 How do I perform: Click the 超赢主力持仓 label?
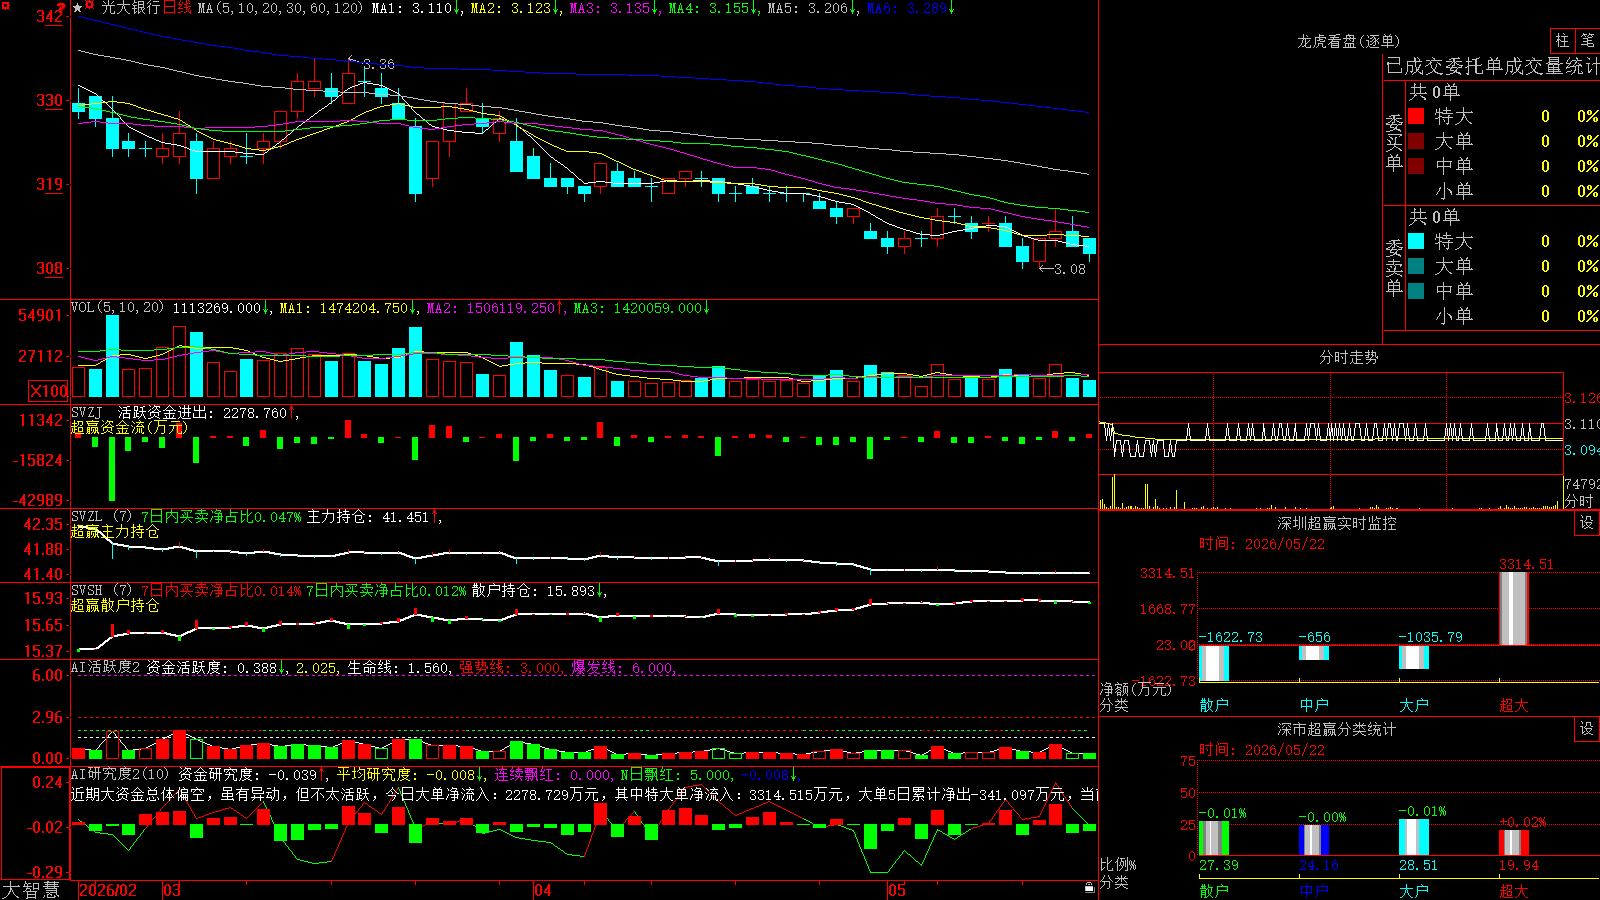[x=115, y=532]
